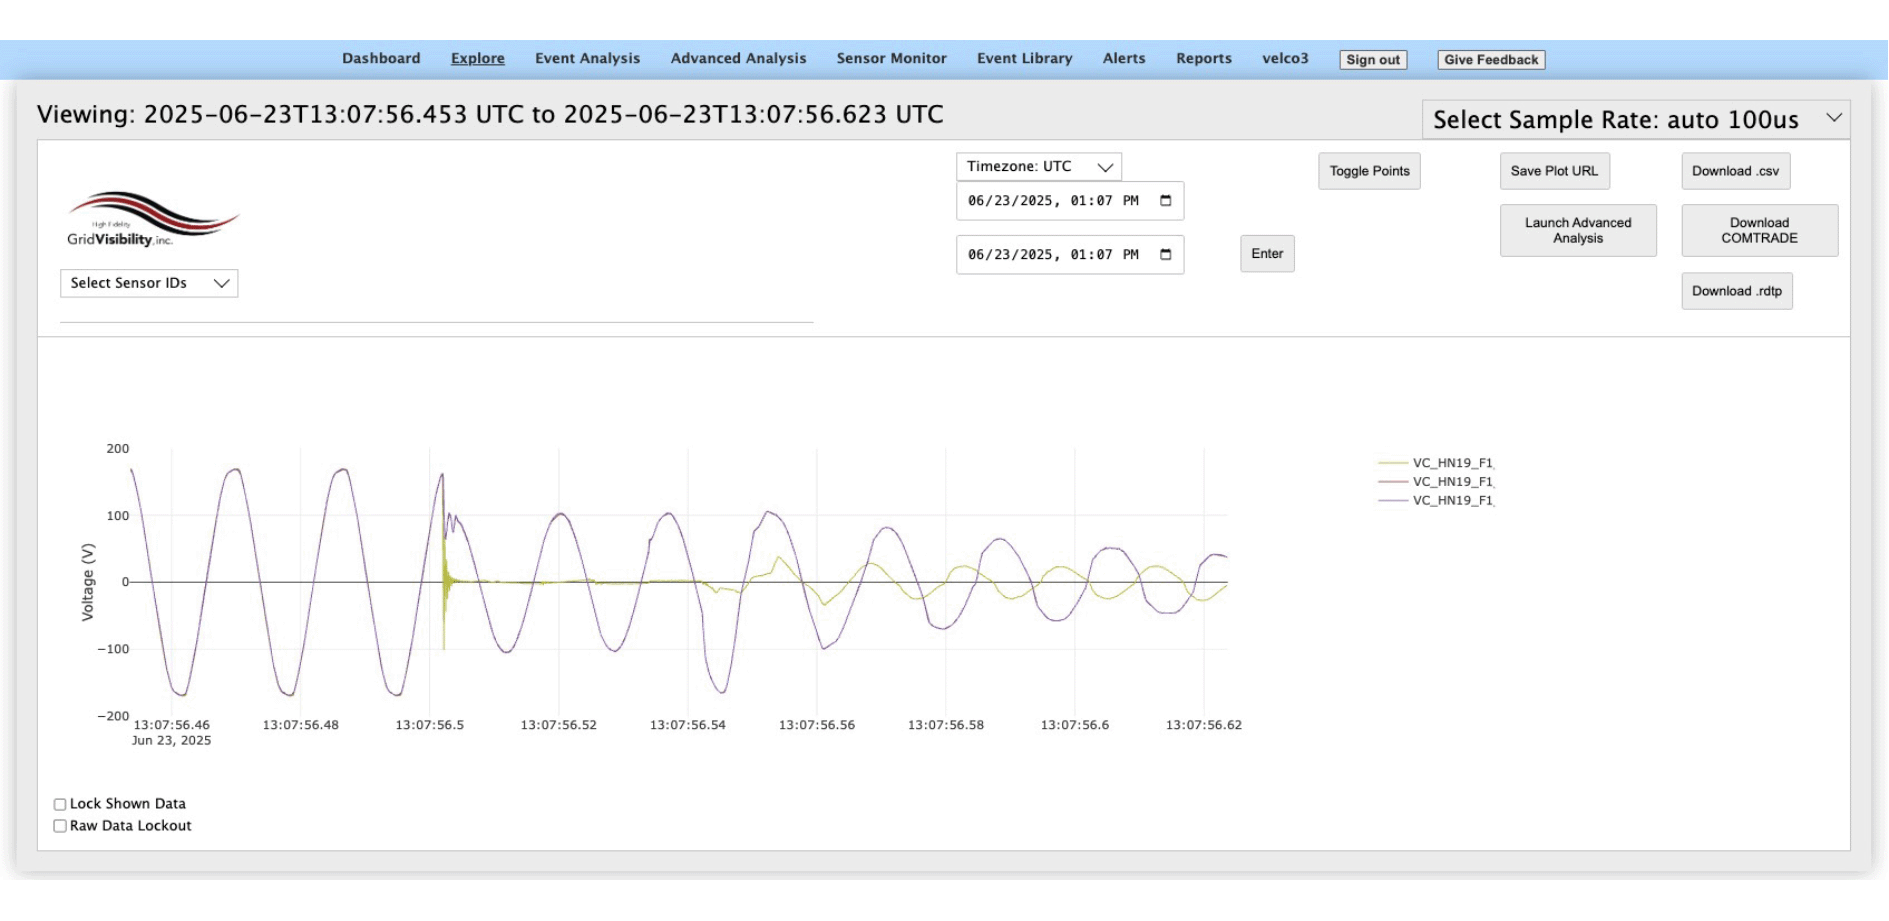This screenshot has width=1889, height=921.
Task: Click the Save Plot URL button
Action: 1553,172
